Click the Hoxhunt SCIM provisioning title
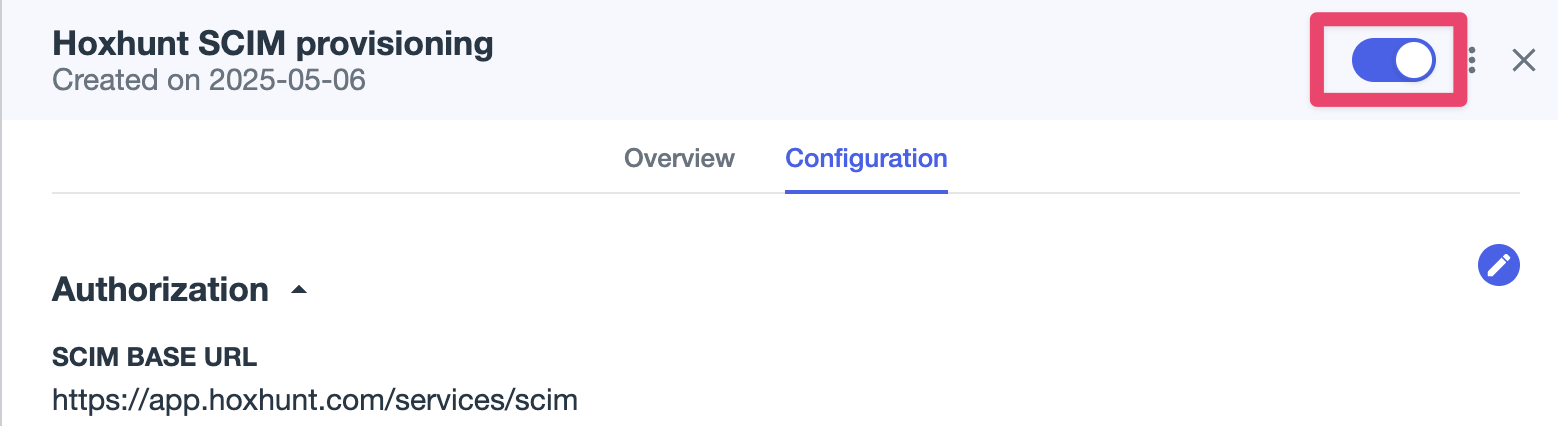 272,44
